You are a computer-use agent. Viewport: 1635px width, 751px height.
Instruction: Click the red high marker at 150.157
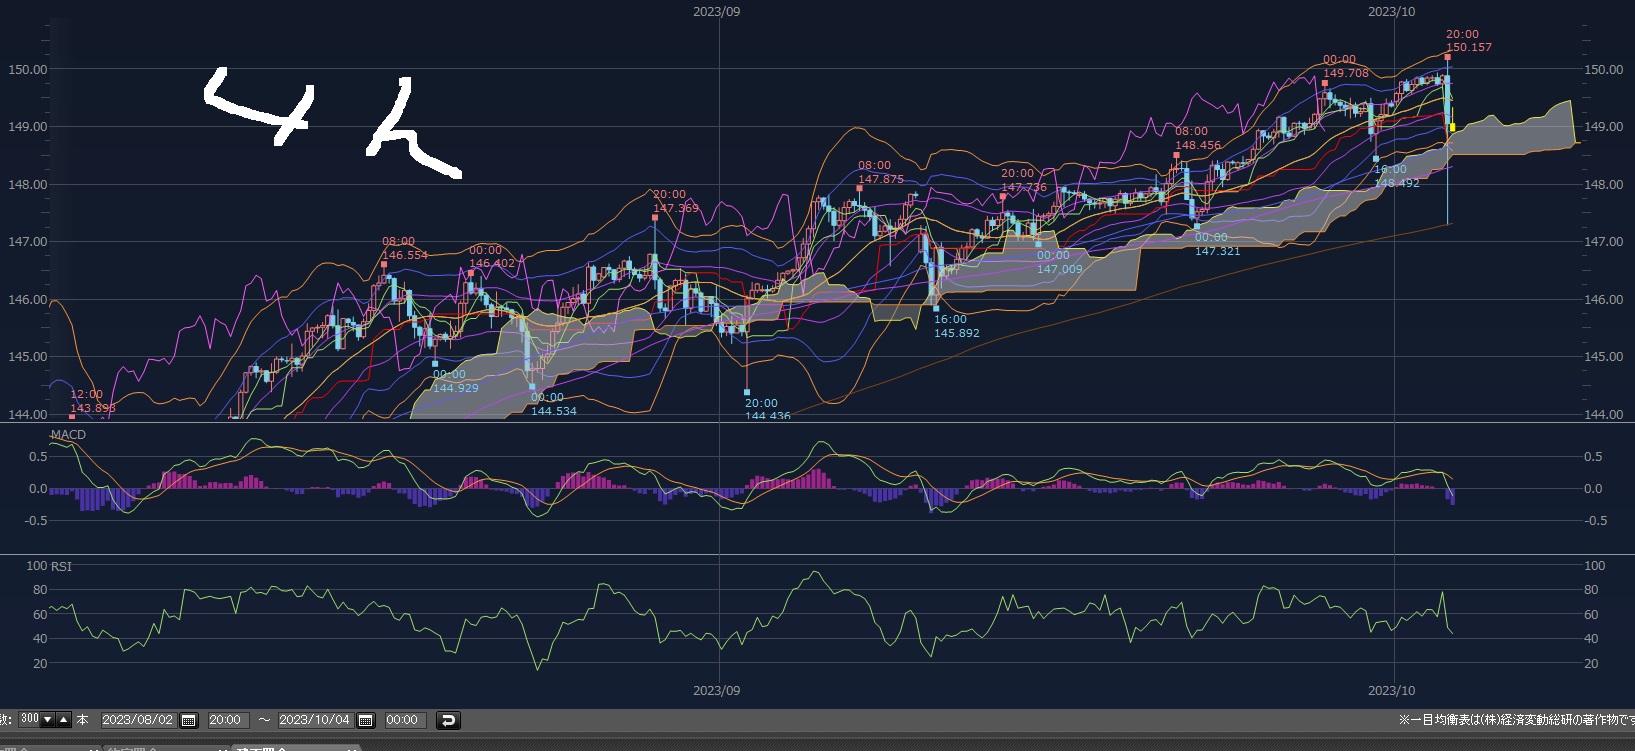click(1447, 57)
